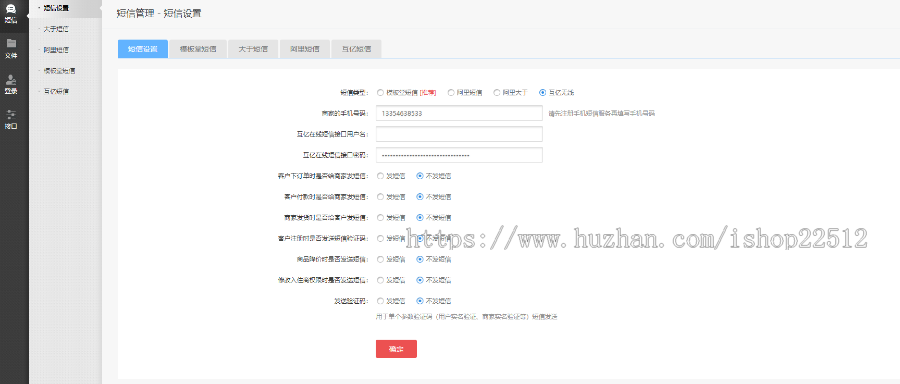Click the red 确定 submit button
The image size is (900, 384).
pyautogui.click(x=396, y=349)
